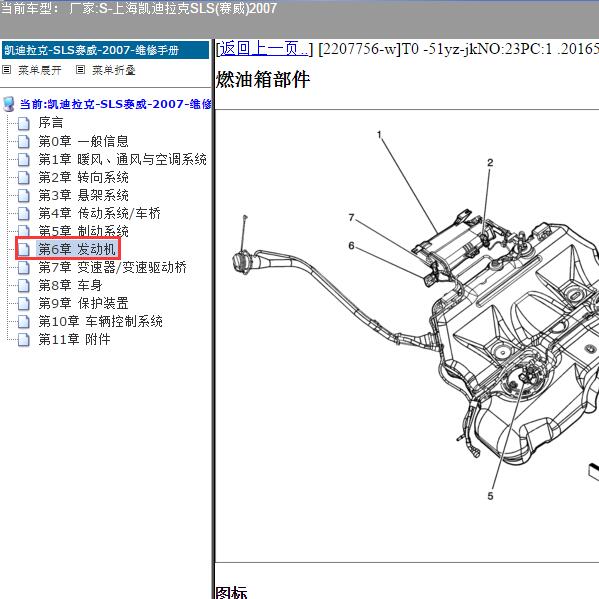Open 第9章 保护装置 chapter
This screenshot has width=599, height=599.
click(x=83, y=303)
